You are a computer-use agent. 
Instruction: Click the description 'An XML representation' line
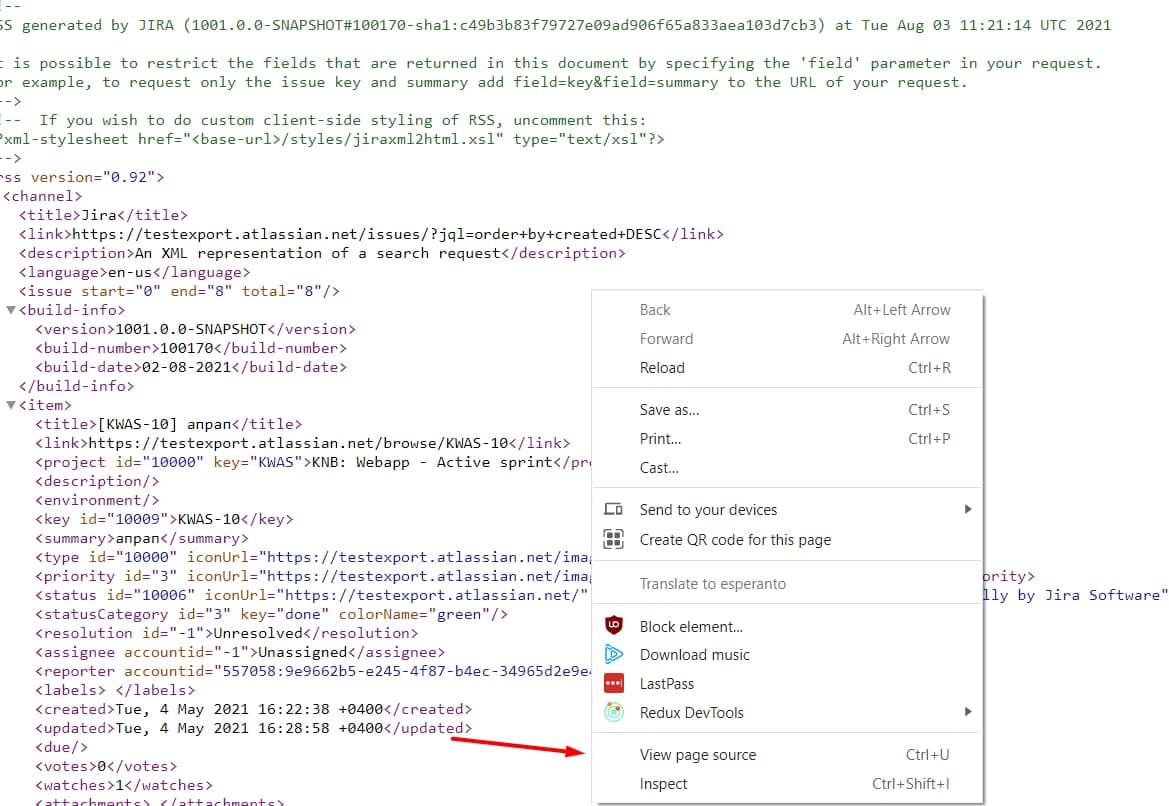[322, 254]
